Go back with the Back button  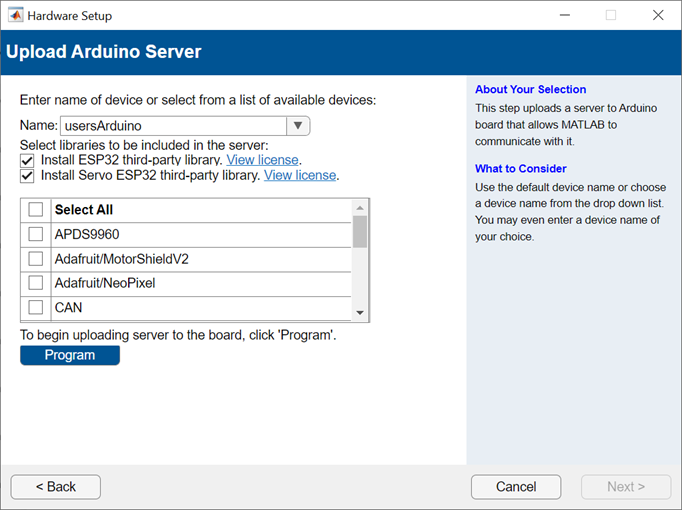click(x=56, y=487)
